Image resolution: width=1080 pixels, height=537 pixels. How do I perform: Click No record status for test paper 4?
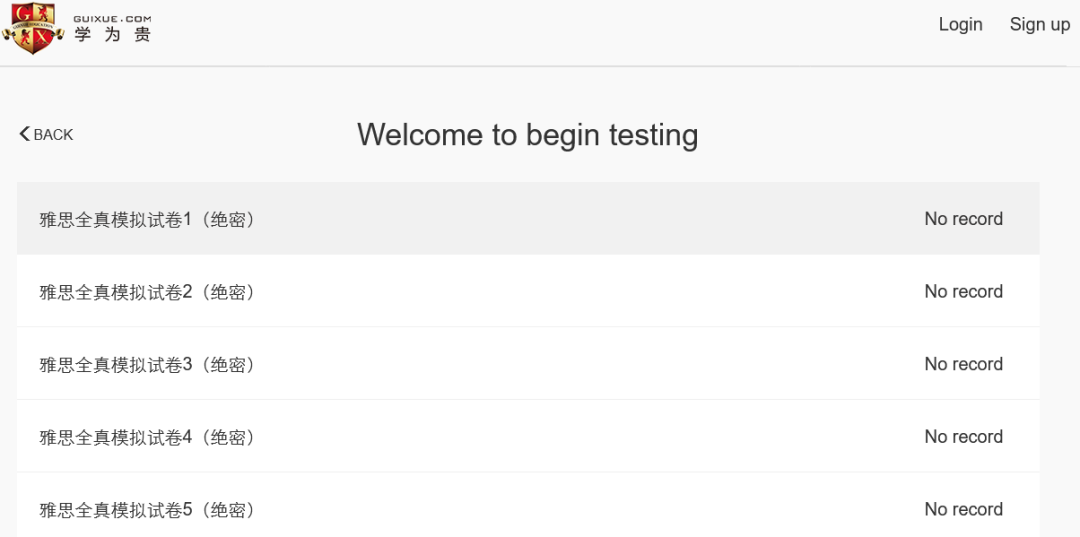coord(964,436)
